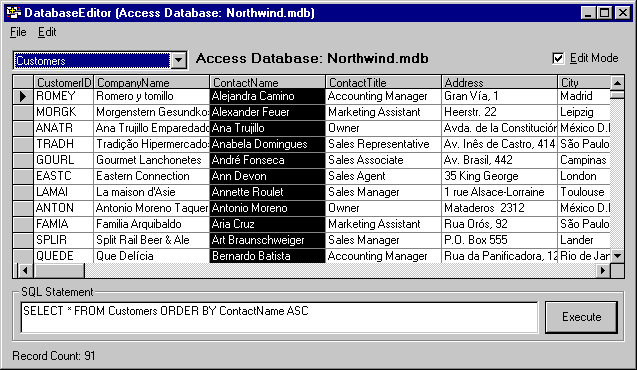
Task: Click the cell 'Art Braunschweiger'
Action: 267,240
